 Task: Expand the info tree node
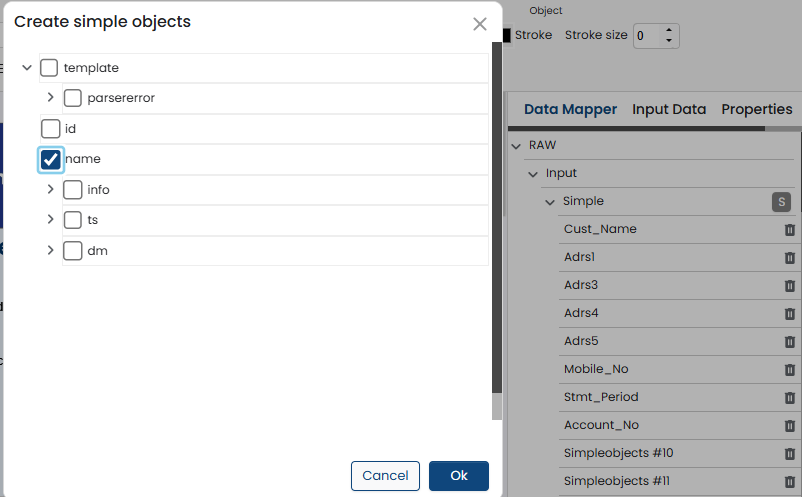[50, 189]
